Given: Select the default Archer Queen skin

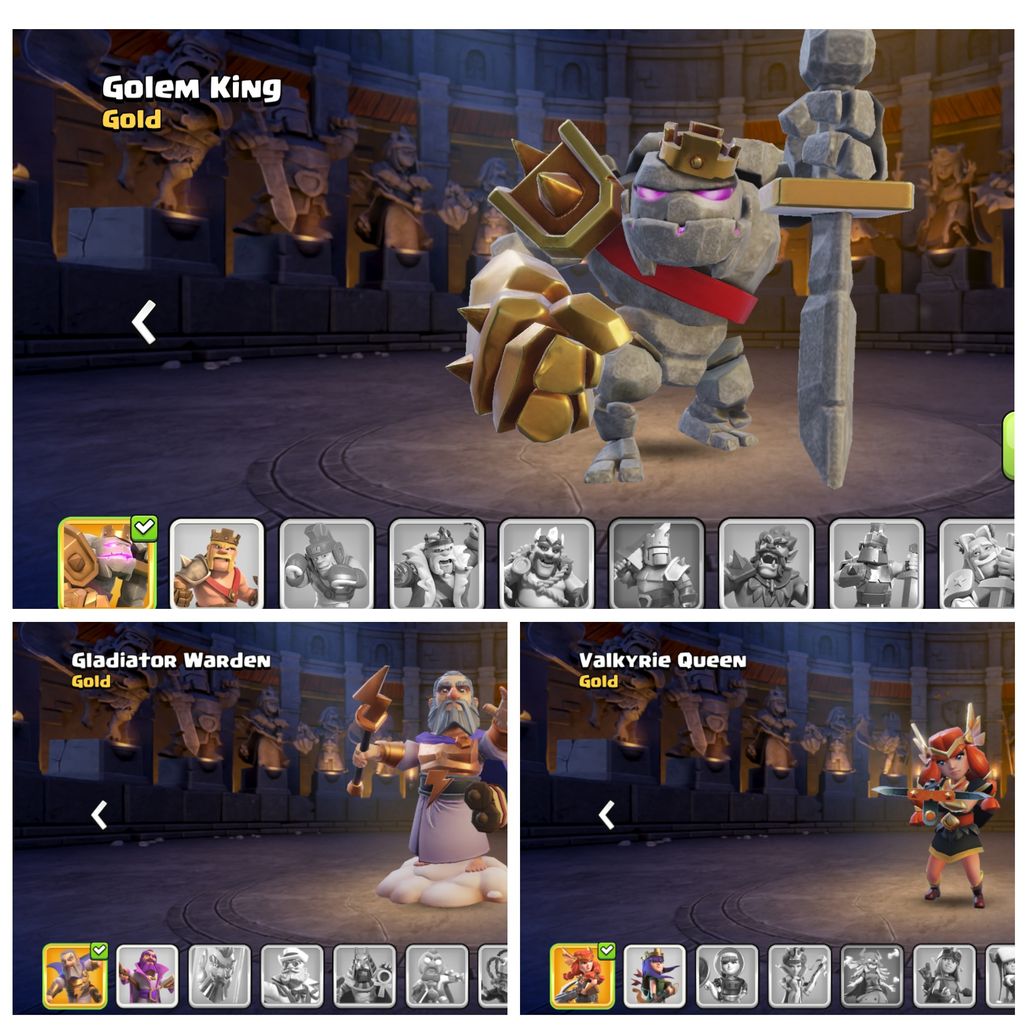Looking at the screenshot, I should pyautogui.click(x=655, y=976).
